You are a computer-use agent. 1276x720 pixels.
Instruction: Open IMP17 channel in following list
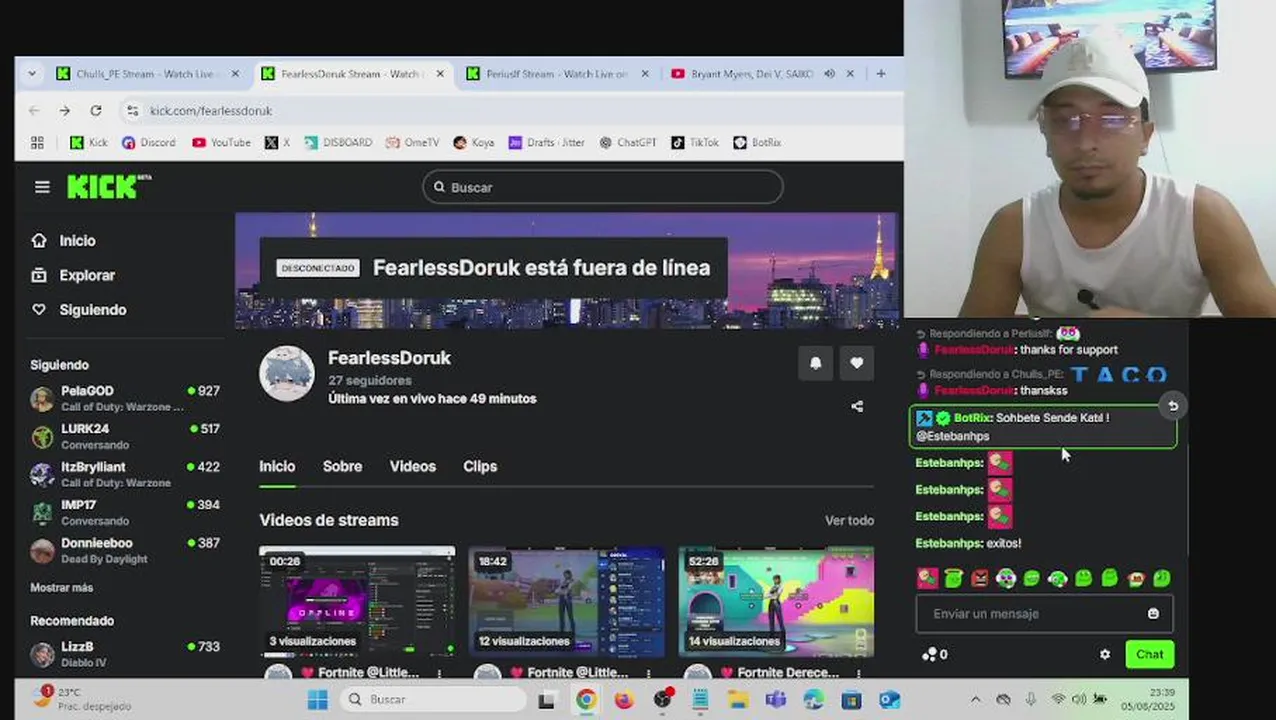[124, 512]
